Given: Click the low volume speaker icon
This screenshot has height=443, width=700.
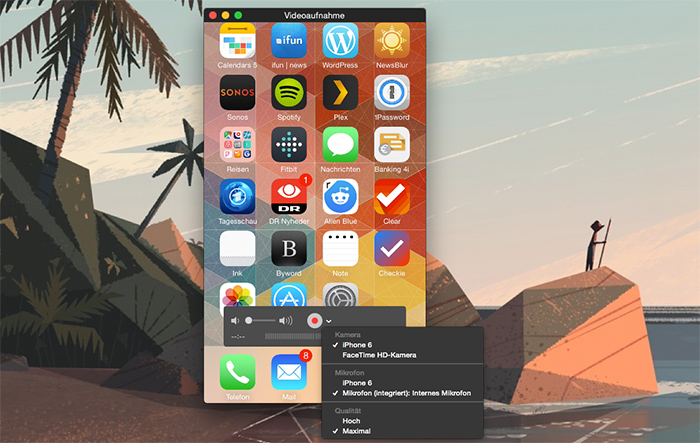Looking at the screenshot, I should [x=235, y=321].
